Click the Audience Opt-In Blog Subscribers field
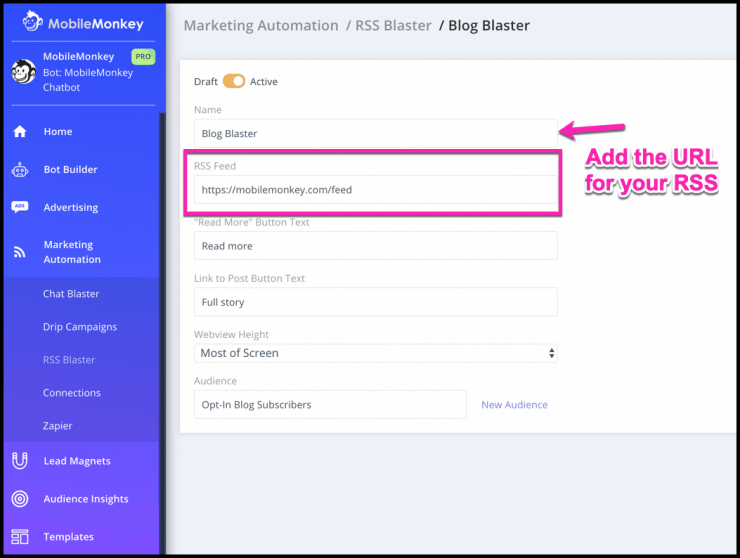The width and height of the screenshot is (740, 558). pyautogui.click(x=330, y=405)
